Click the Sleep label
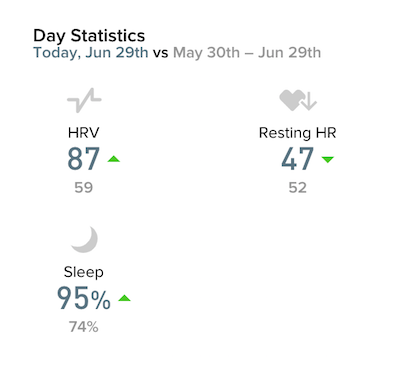The width and height of the screenshot is (400, 368). point(84,272)
